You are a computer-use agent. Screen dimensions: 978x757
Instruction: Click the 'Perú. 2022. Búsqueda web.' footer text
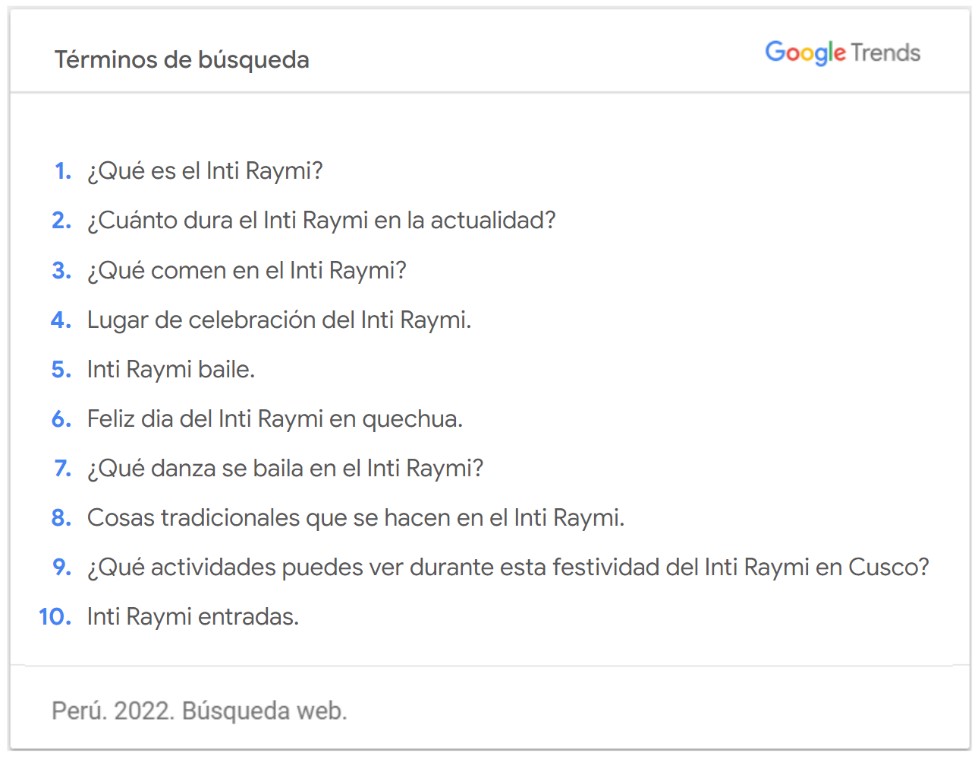(199, 711)
